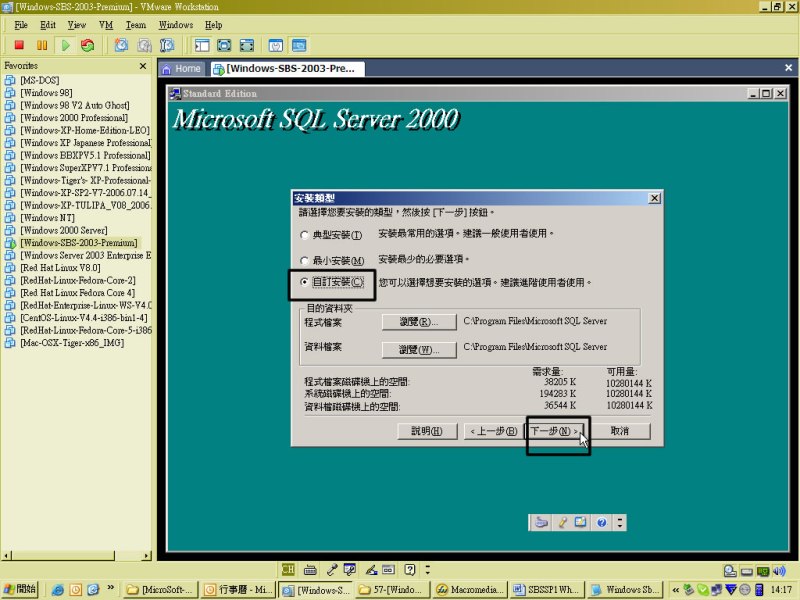Image resolution: width=800 pixels, height=600 pixels.
Task: Open the VM menu
Action: pyautogui.click(x=106, y=24)
